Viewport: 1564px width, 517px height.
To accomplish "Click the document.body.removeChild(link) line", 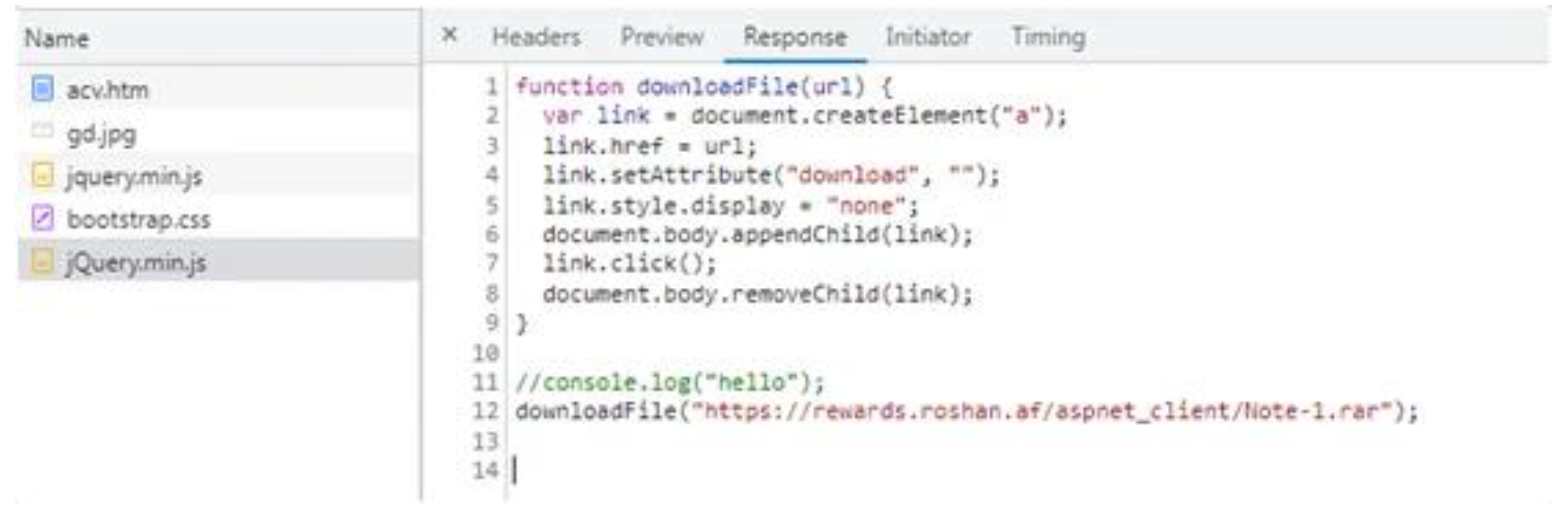I will [x=757, y=295].
